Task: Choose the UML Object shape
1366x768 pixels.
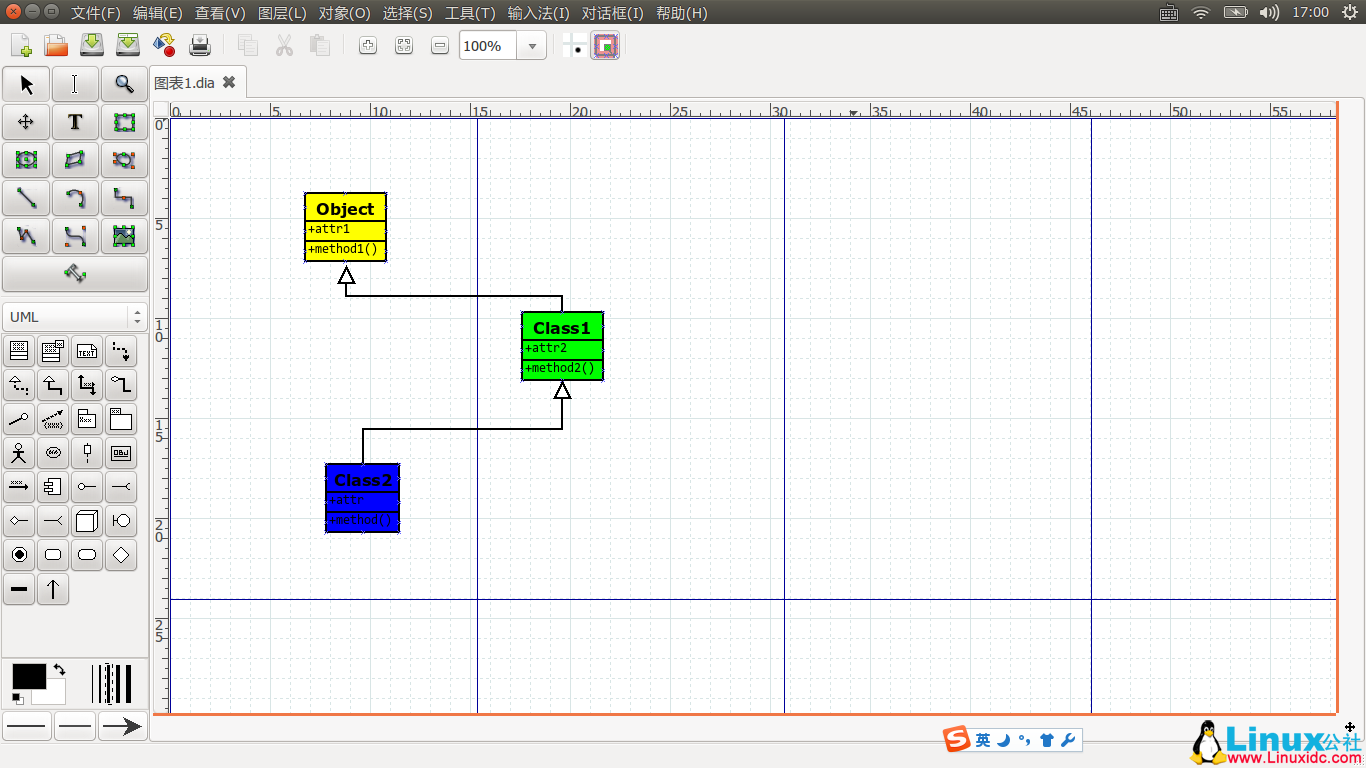Action: [x=121, y=453]
